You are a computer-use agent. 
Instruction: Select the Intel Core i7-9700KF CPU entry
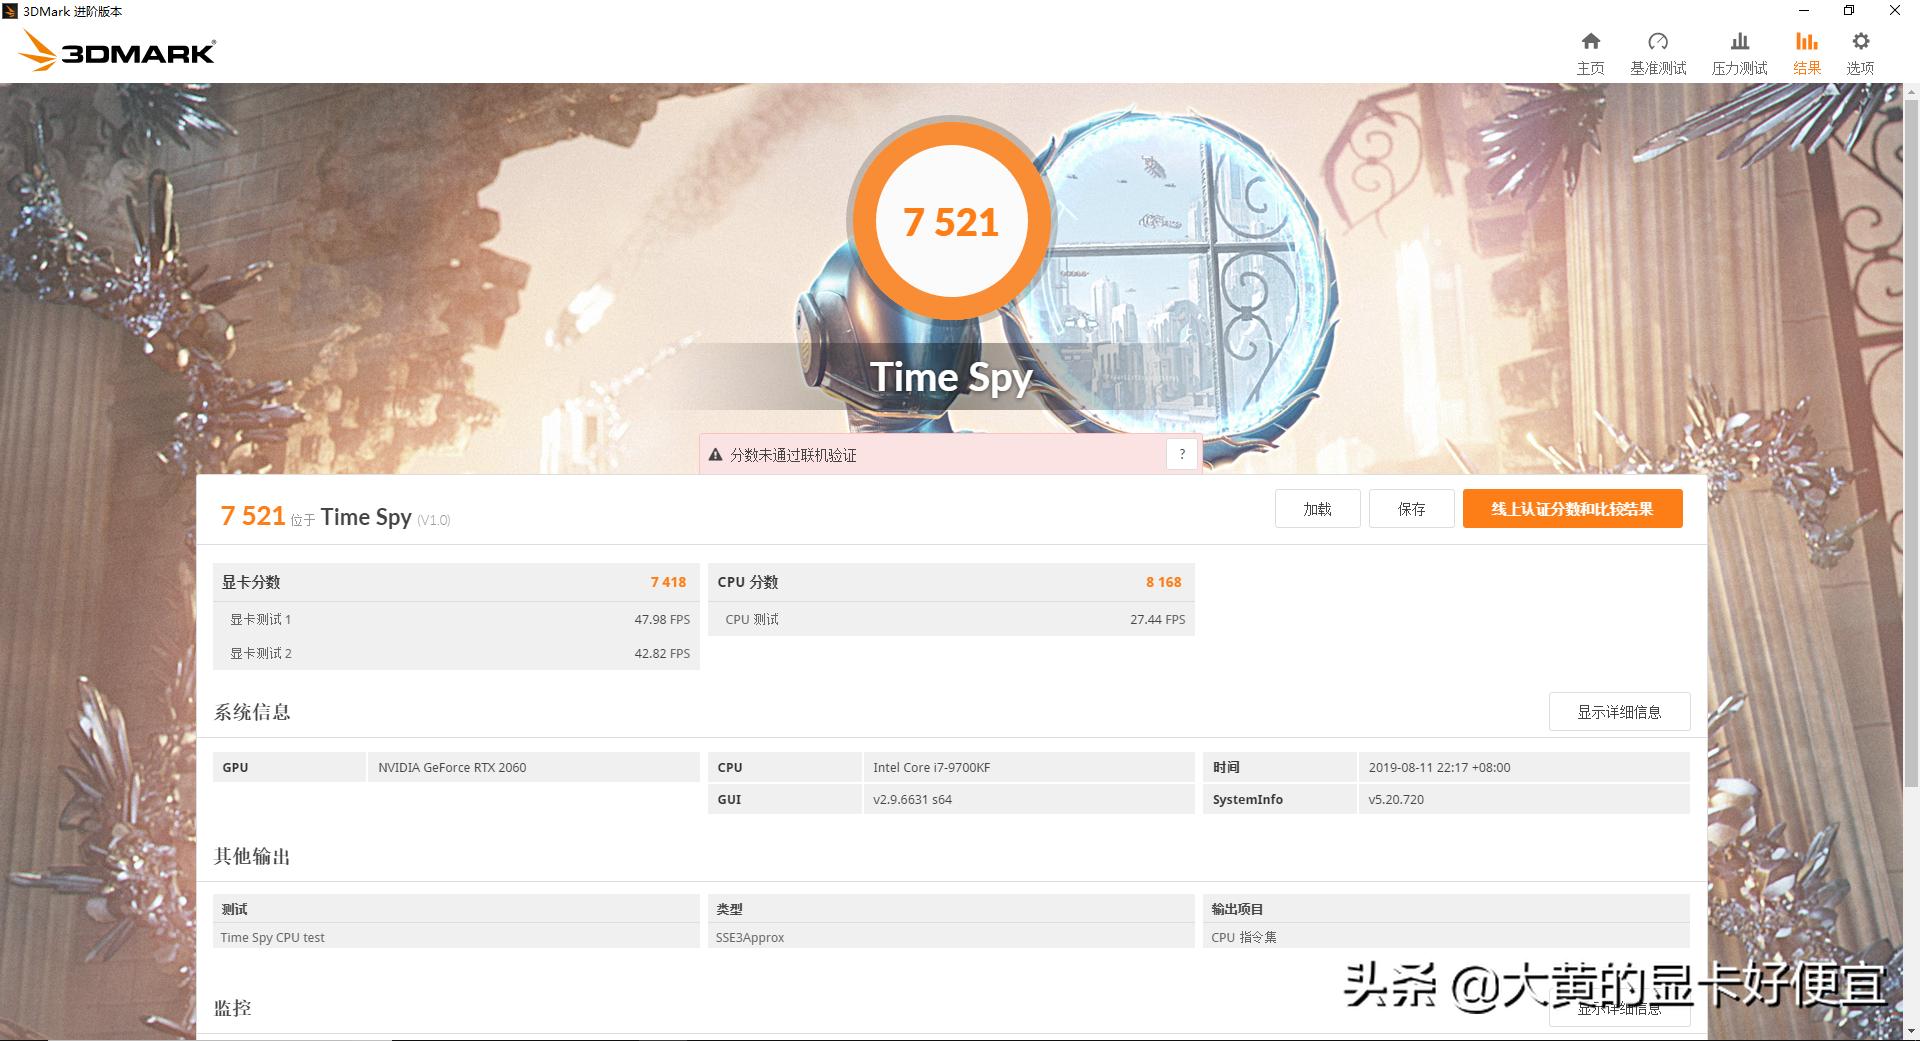(930, 767)
